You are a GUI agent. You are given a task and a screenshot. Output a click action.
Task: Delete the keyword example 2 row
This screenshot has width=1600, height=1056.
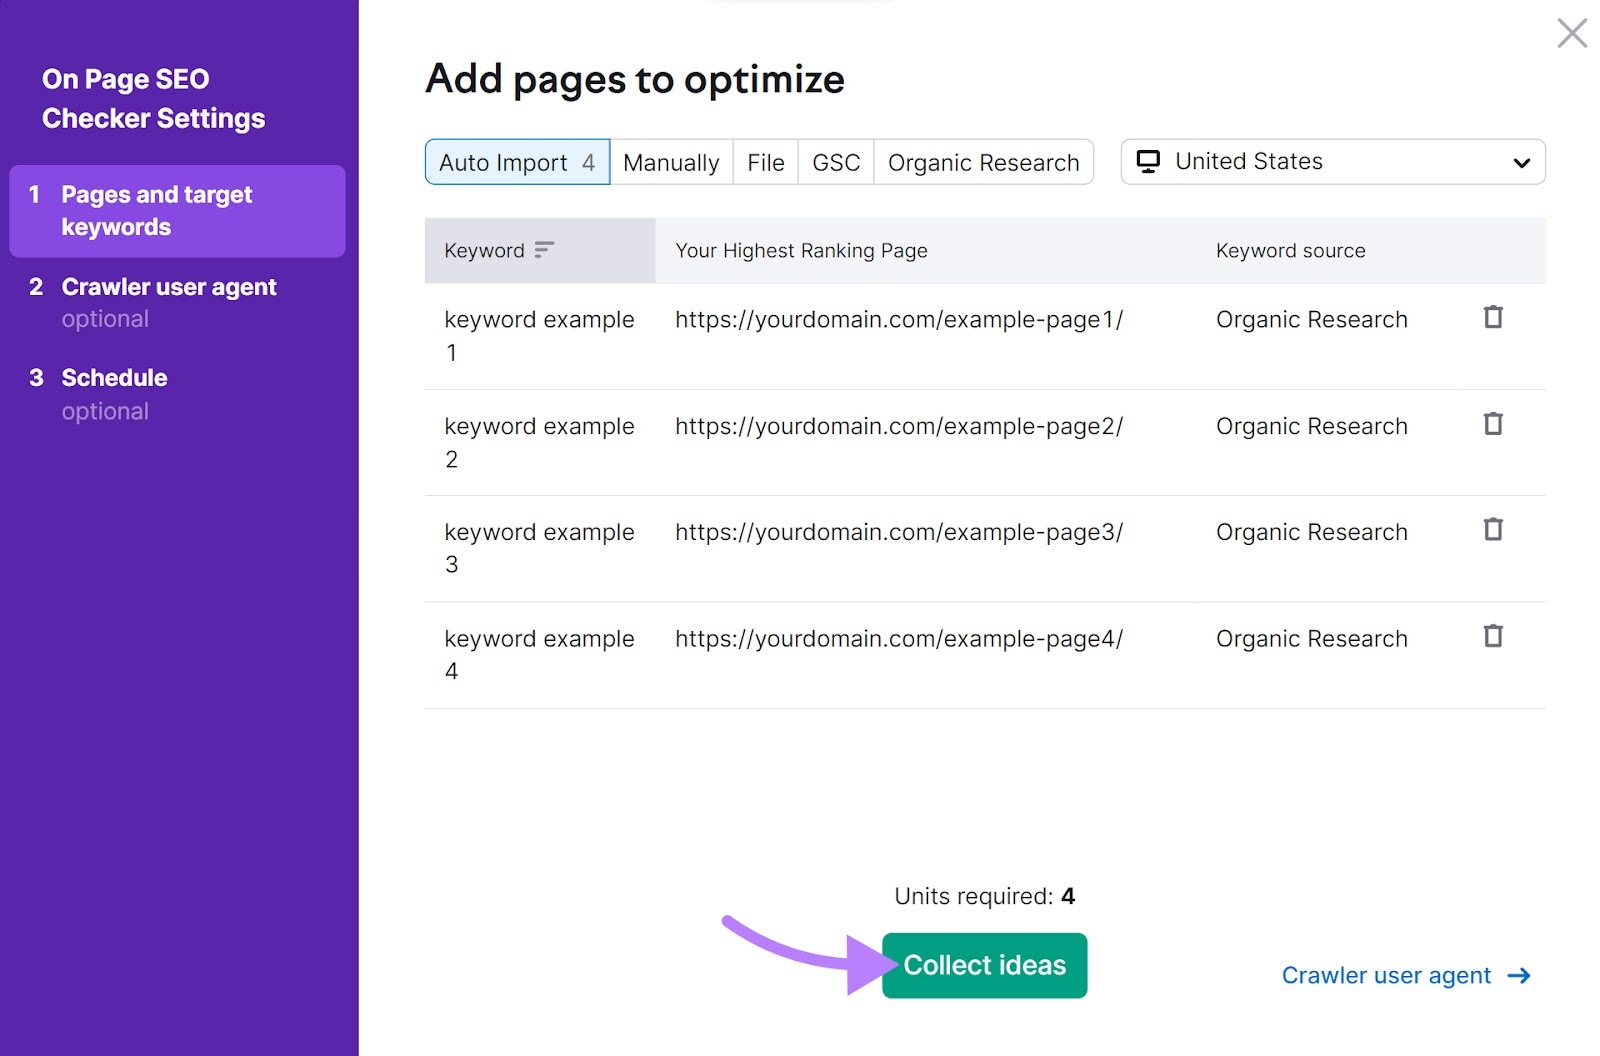pos(1493,424)
